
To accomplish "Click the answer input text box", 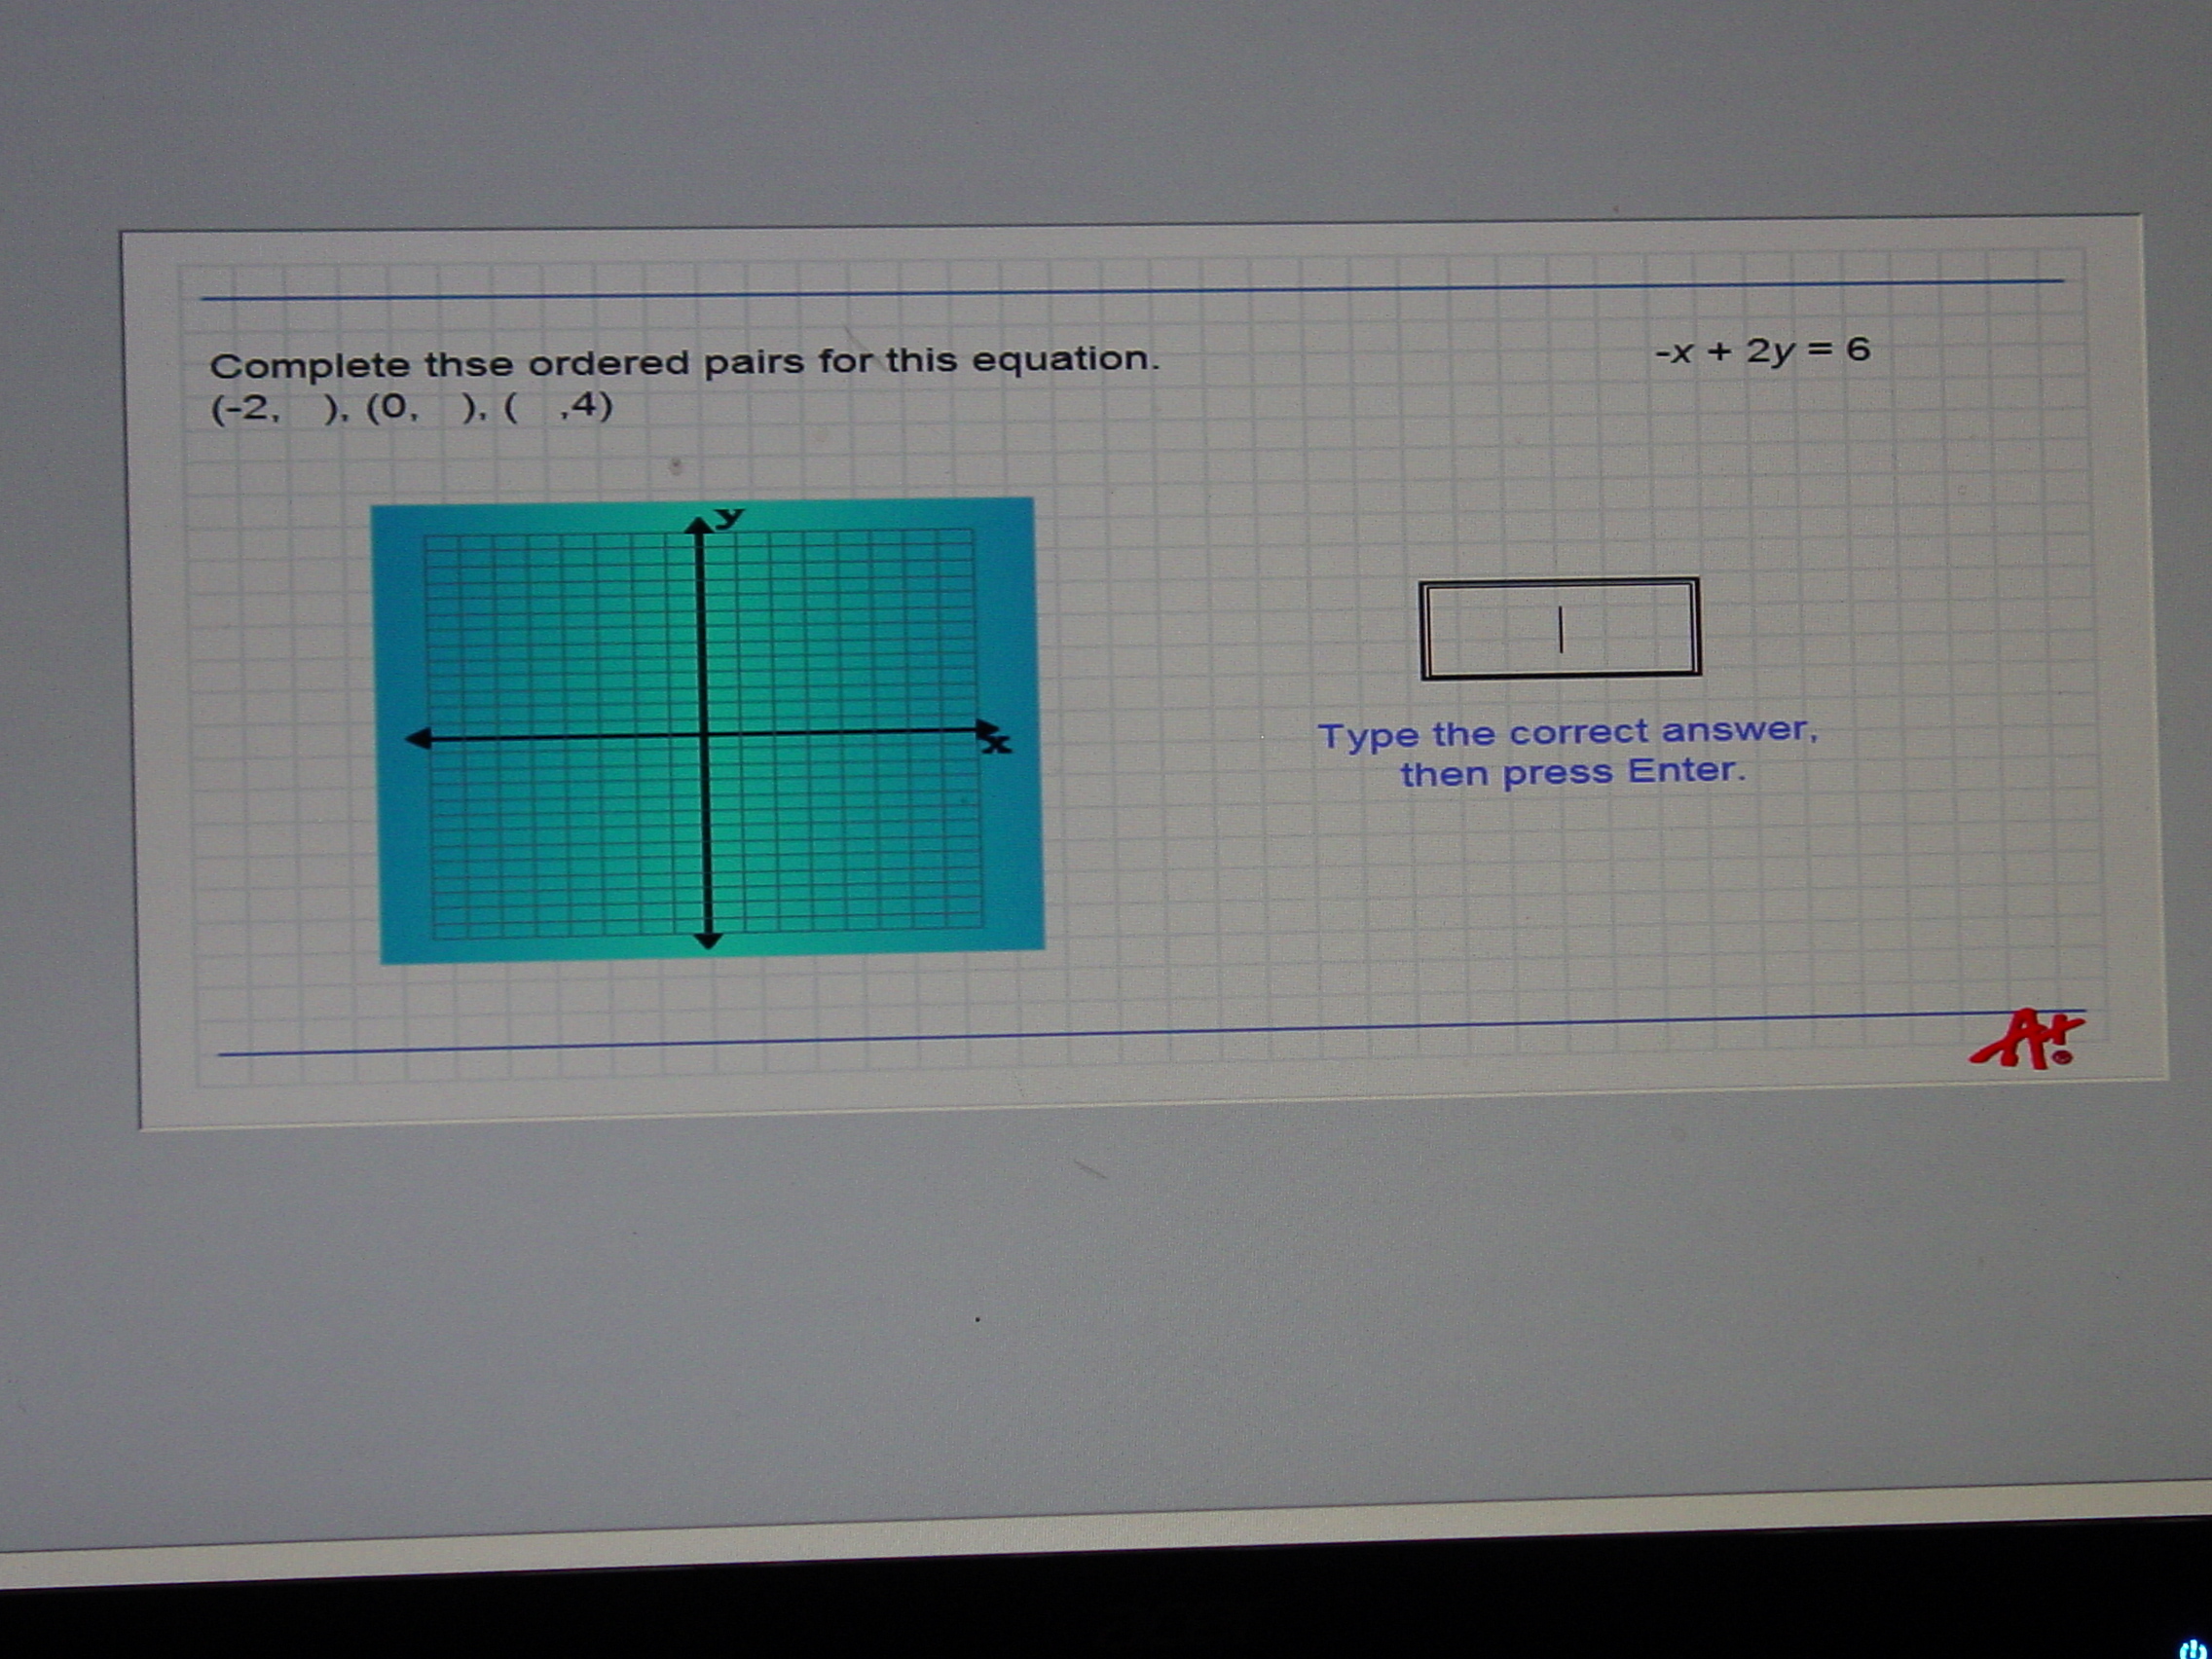I will pyautogui.click(x=1559, y=629).
